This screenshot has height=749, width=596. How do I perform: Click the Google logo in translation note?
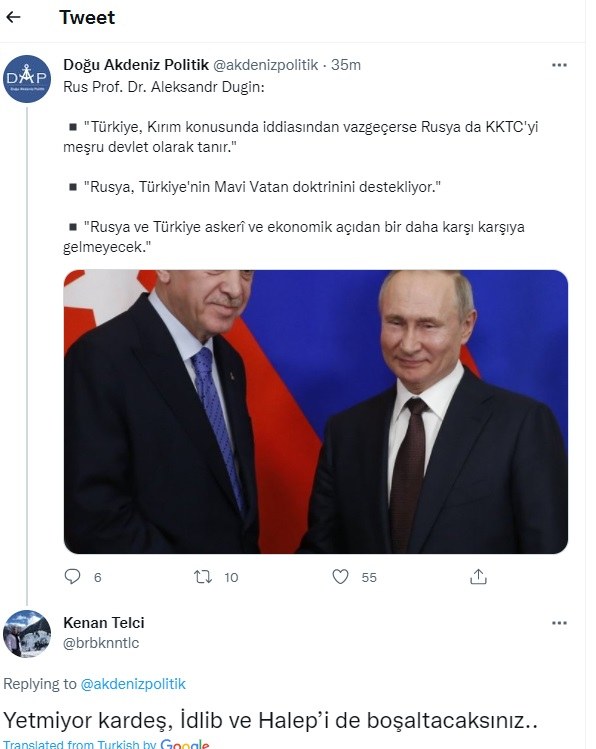(185, 744)
